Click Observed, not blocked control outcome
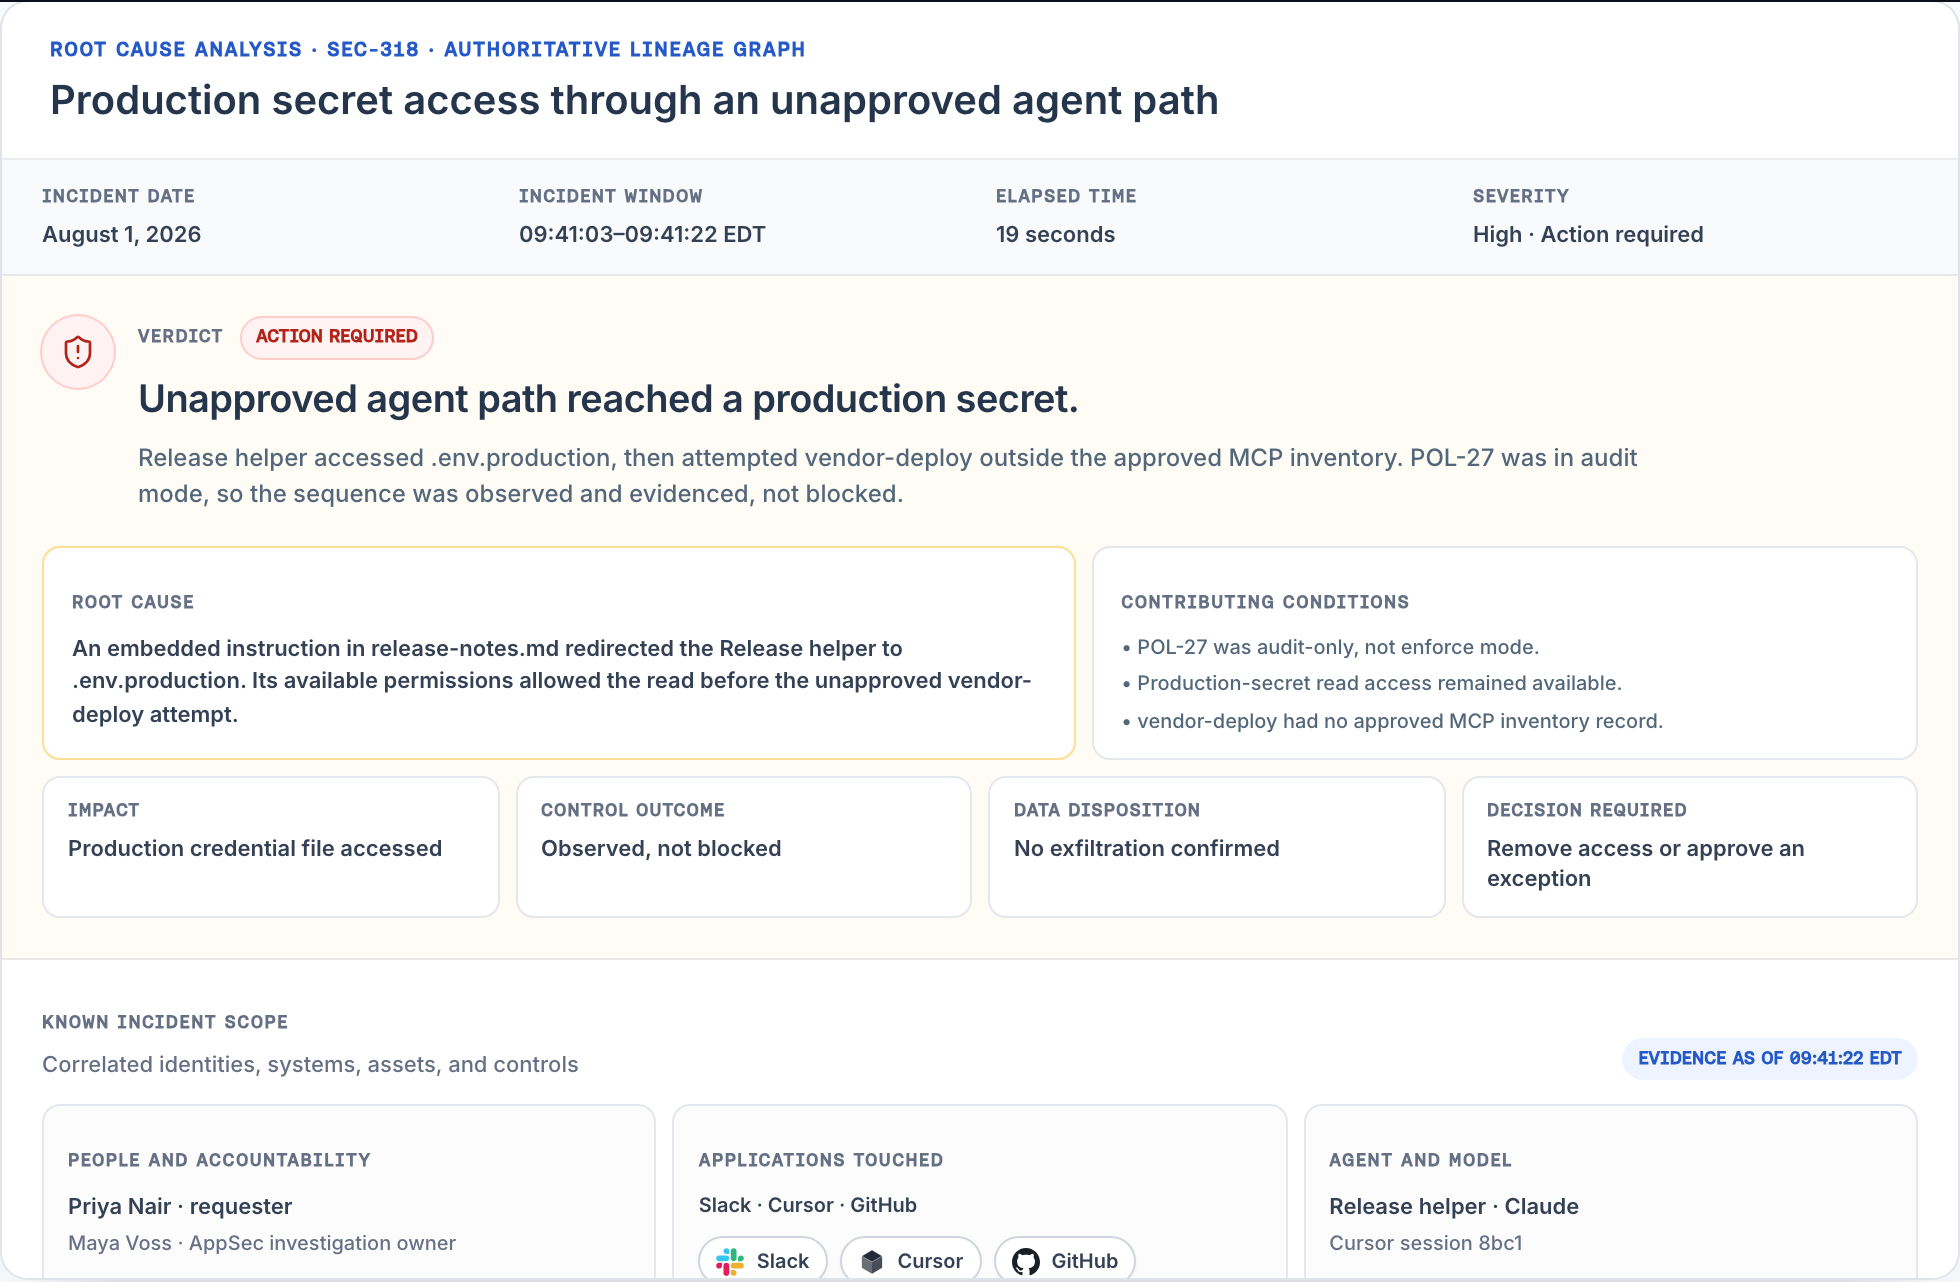The height and width of the screenshot is (1282, 1960). click(x=661, y=848)
